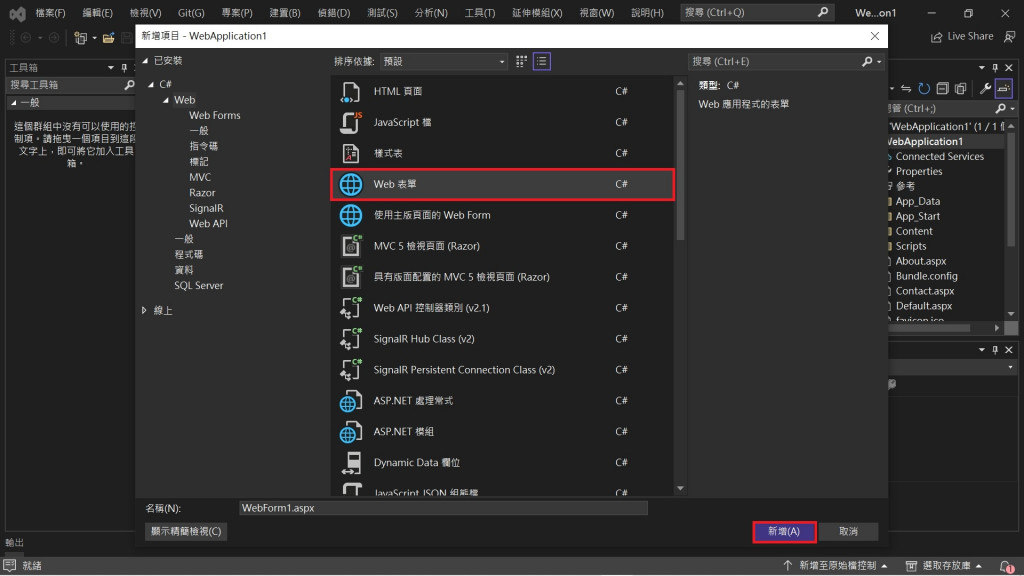This screenshot has width=1024, height=576.
Task: Click 顯示精簡檢視(C) button
Action: [x=186, y=532]
